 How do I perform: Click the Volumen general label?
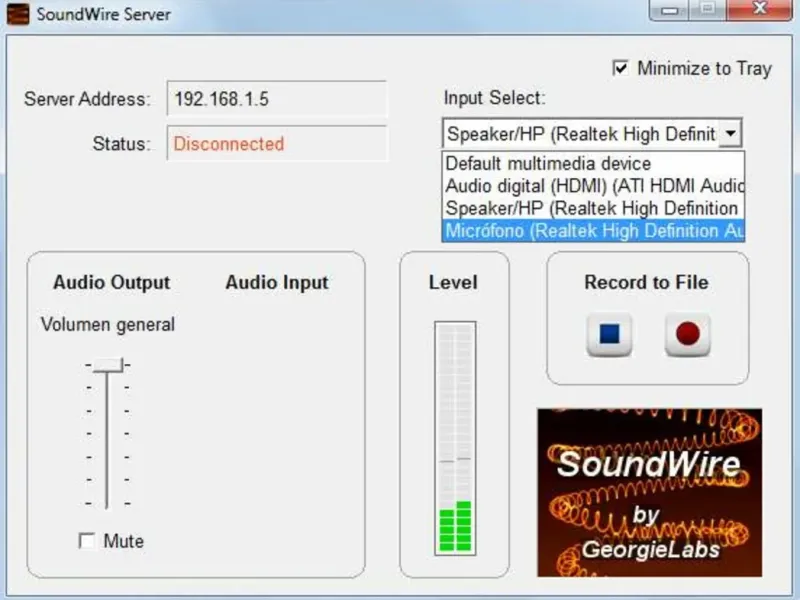tap(108, 324)
